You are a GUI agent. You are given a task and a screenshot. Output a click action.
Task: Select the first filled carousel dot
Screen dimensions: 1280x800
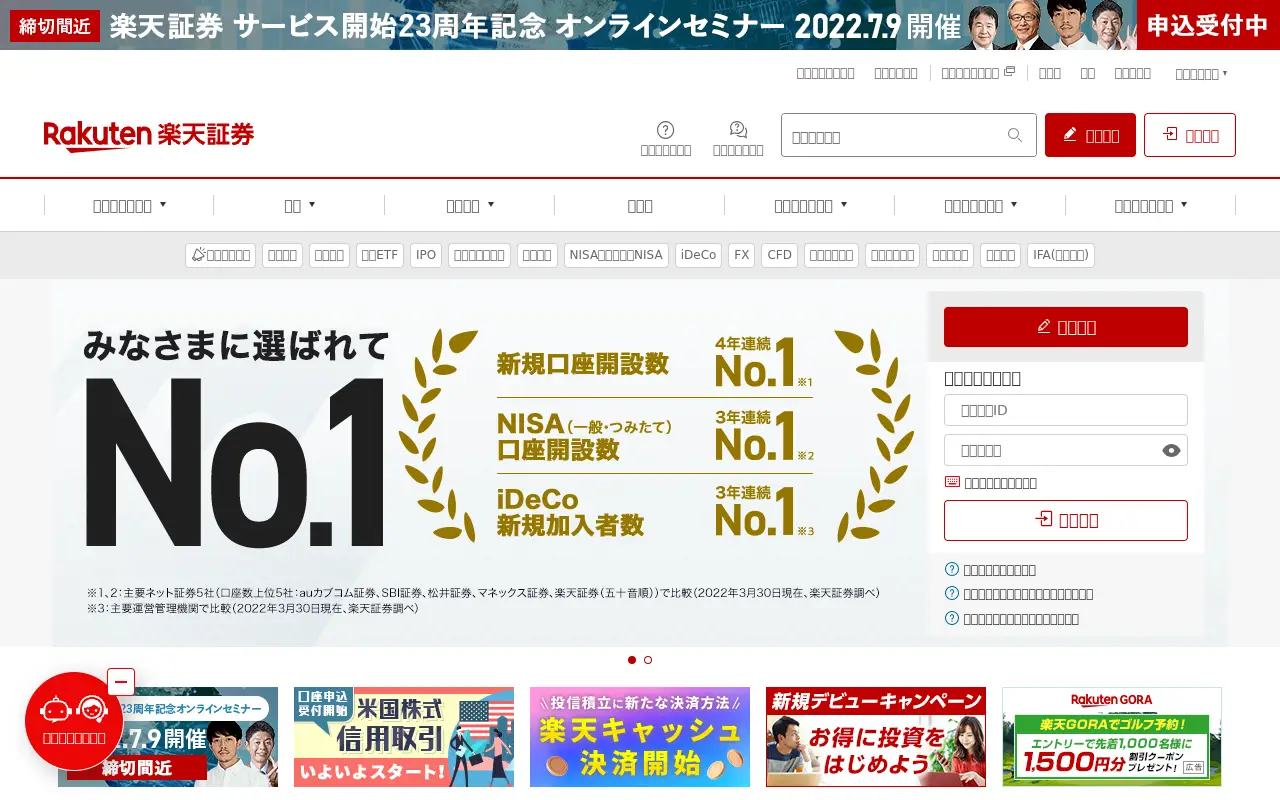coord(632,660)
